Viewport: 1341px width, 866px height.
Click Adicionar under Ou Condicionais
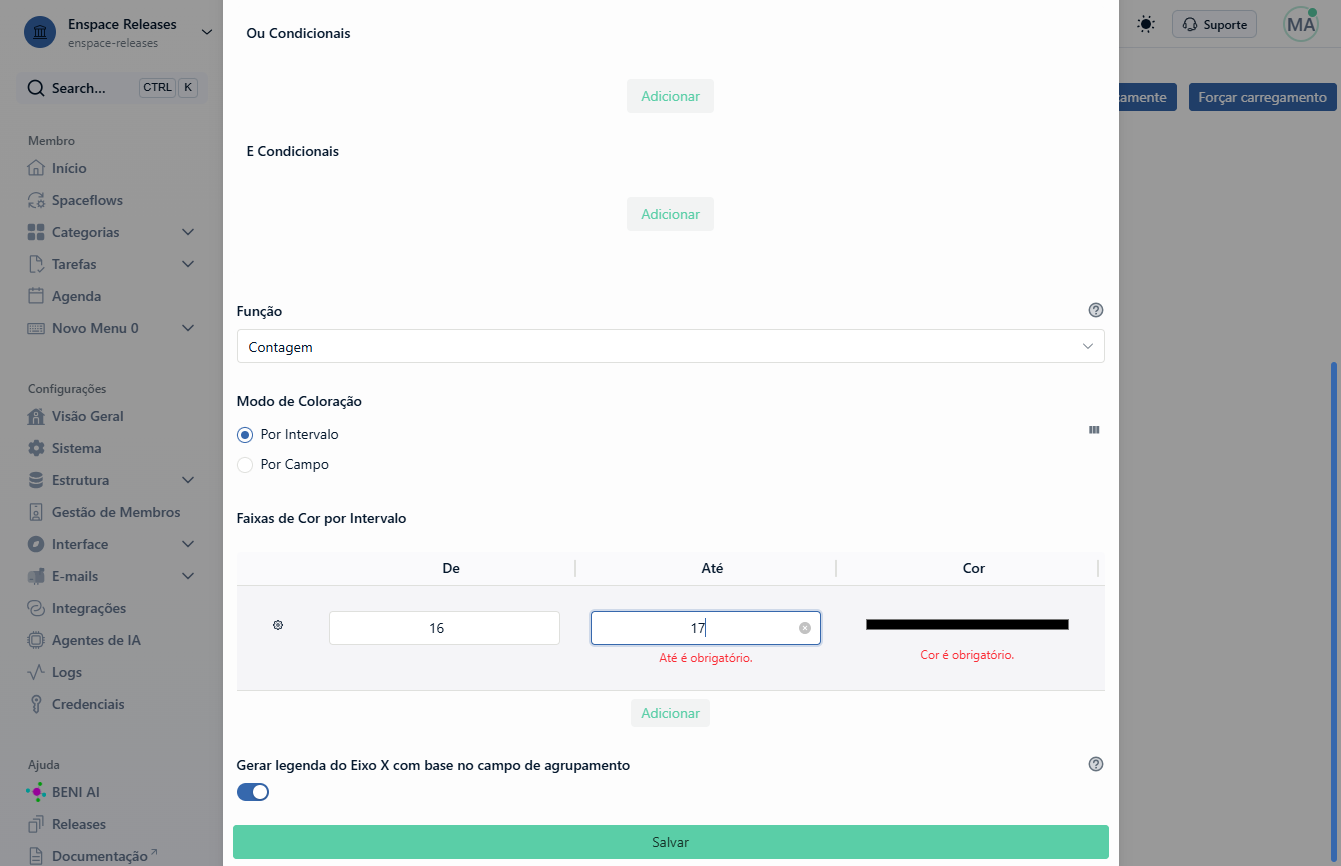670,96
